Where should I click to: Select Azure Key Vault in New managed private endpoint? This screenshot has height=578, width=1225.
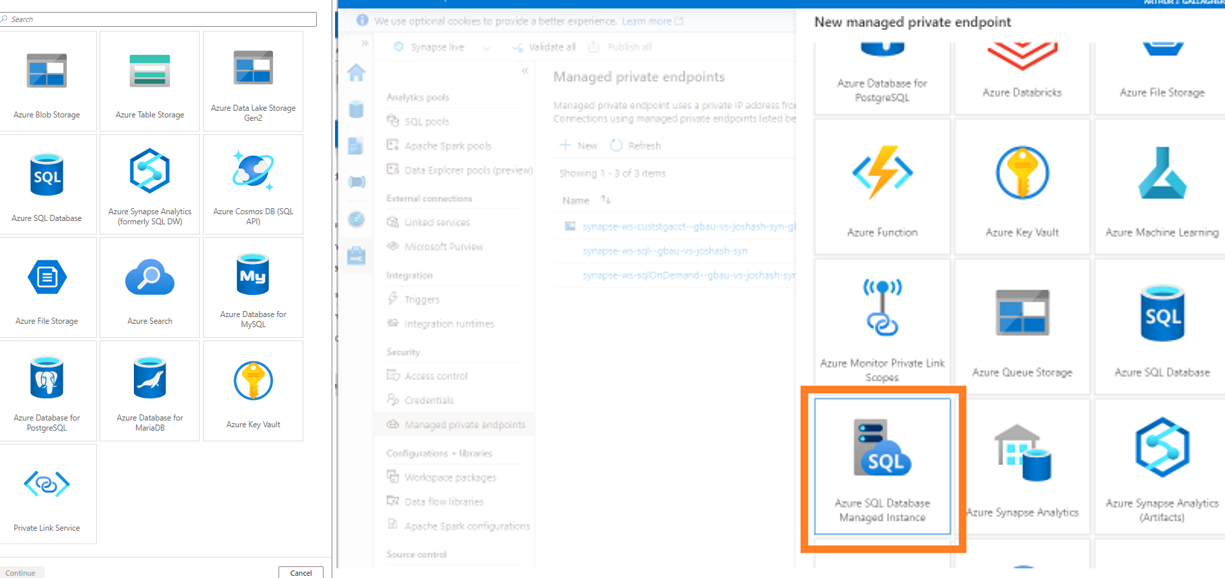pyautogui.click(x=1022, y=186)
